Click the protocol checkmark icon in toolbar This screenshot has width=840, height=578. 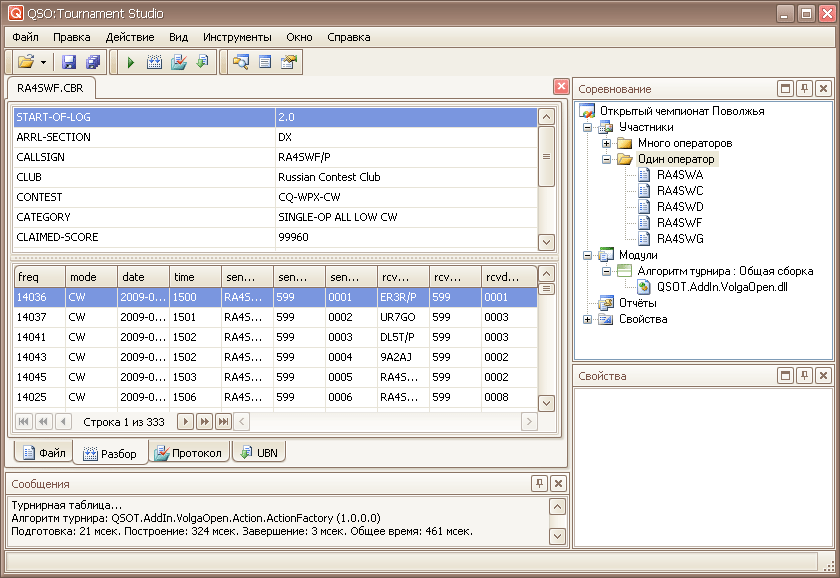pyautogui.click(x=178, y=62)
